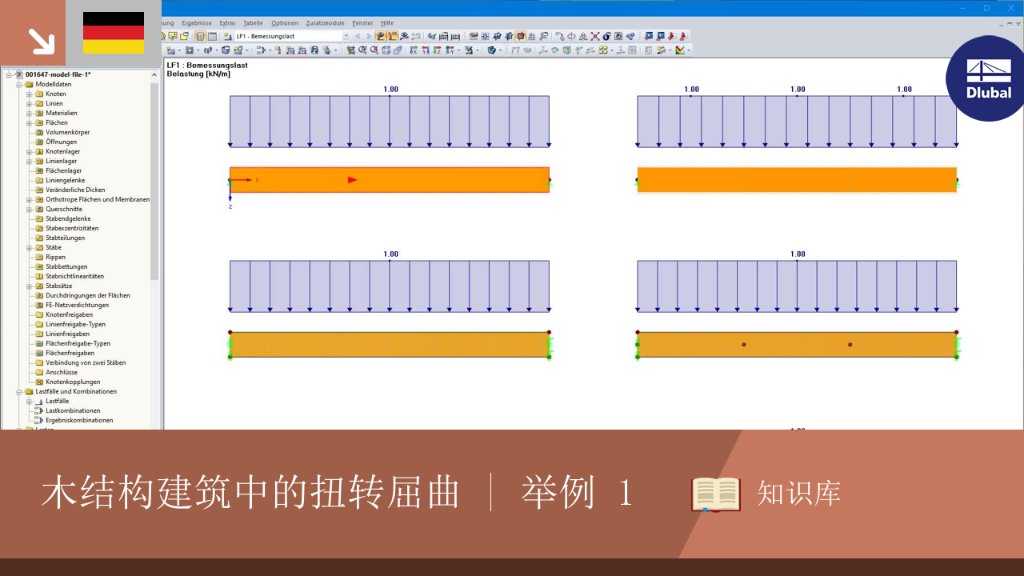Collapse the Modelldaten tree node

(x=19, y=85)
